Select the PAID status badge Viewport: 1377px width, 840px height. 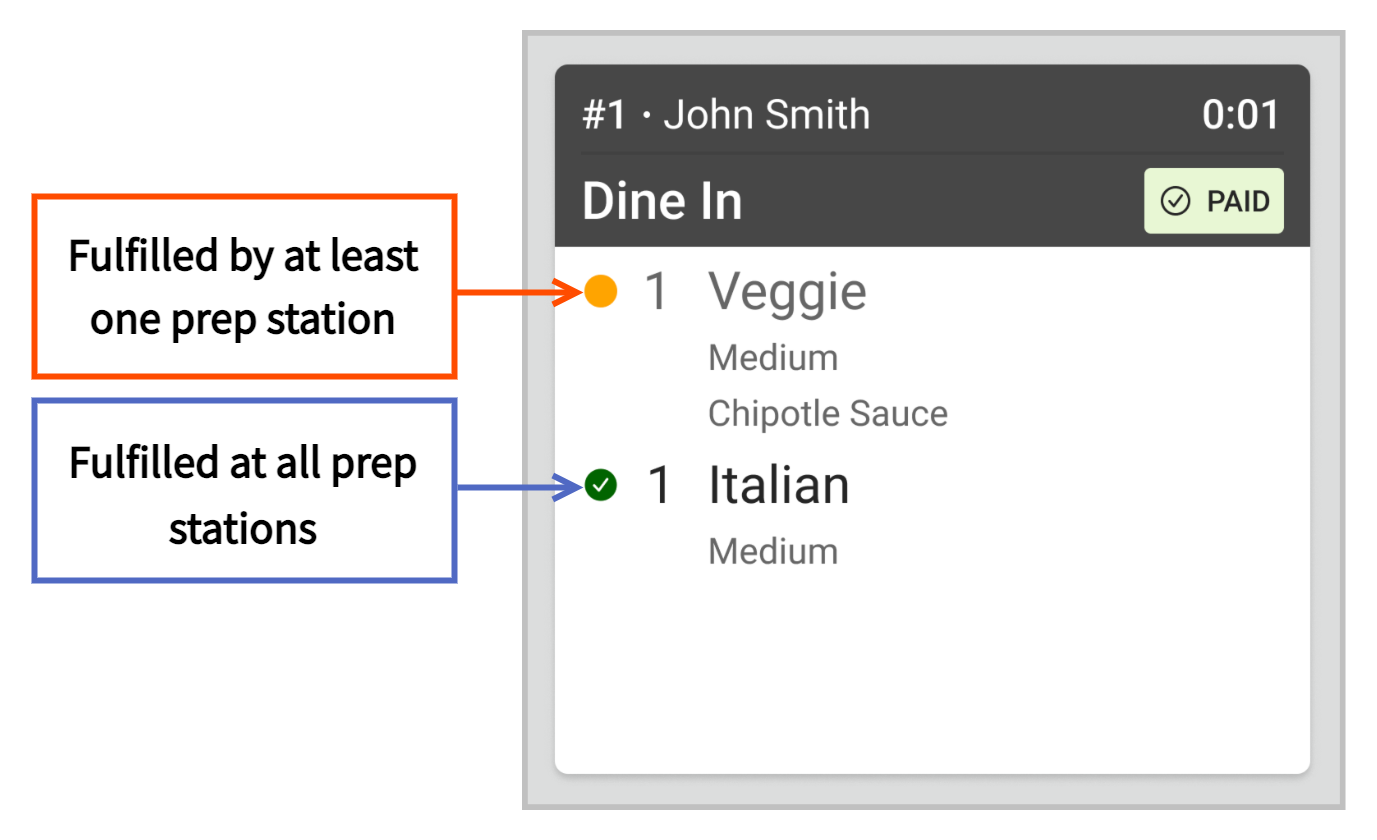click(x=1214, y=201)
